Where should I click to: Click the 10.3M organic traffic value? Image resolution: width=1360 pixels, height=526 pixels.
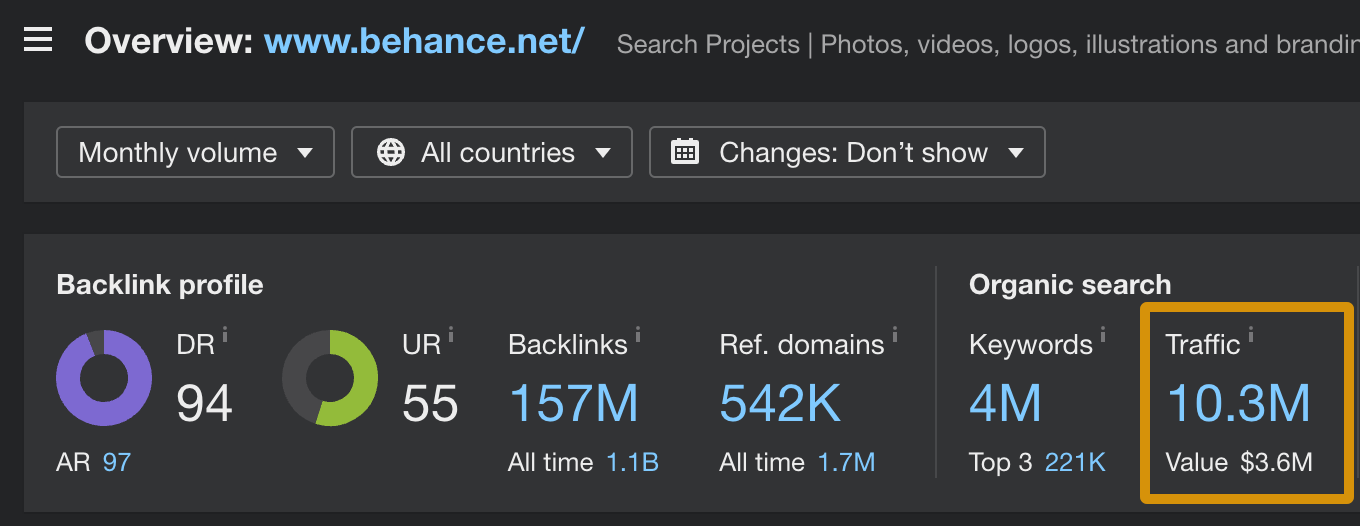[x=1238, y=403]
